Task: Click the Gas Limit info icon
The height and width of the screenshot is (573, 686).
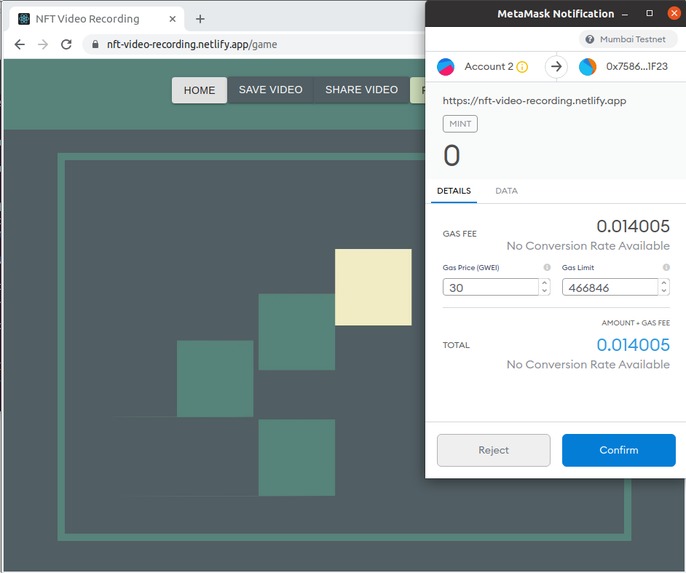Action: [666, 267]
